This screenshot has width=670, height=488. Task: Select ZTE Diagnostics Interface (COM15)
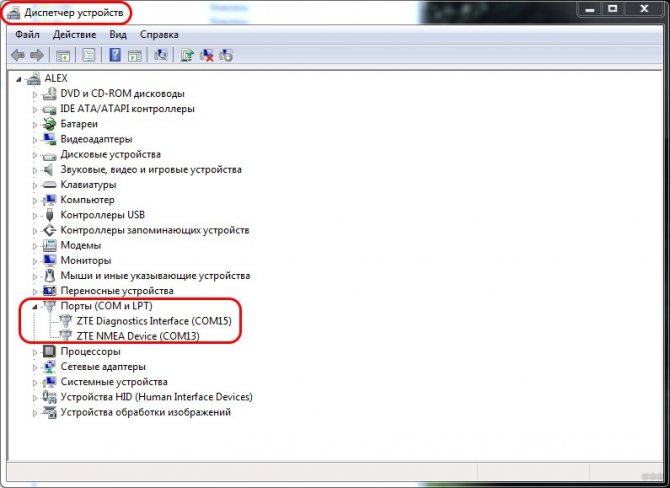(x=154, y=321)
